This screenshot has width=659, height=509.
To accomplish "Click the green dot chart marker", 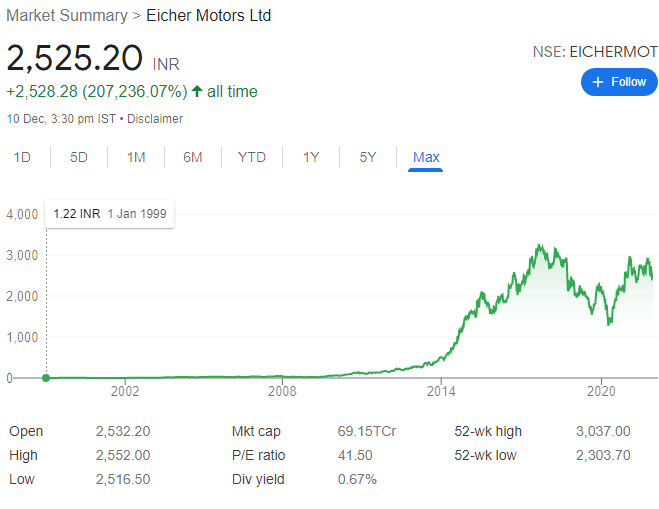I will [46, 378].
